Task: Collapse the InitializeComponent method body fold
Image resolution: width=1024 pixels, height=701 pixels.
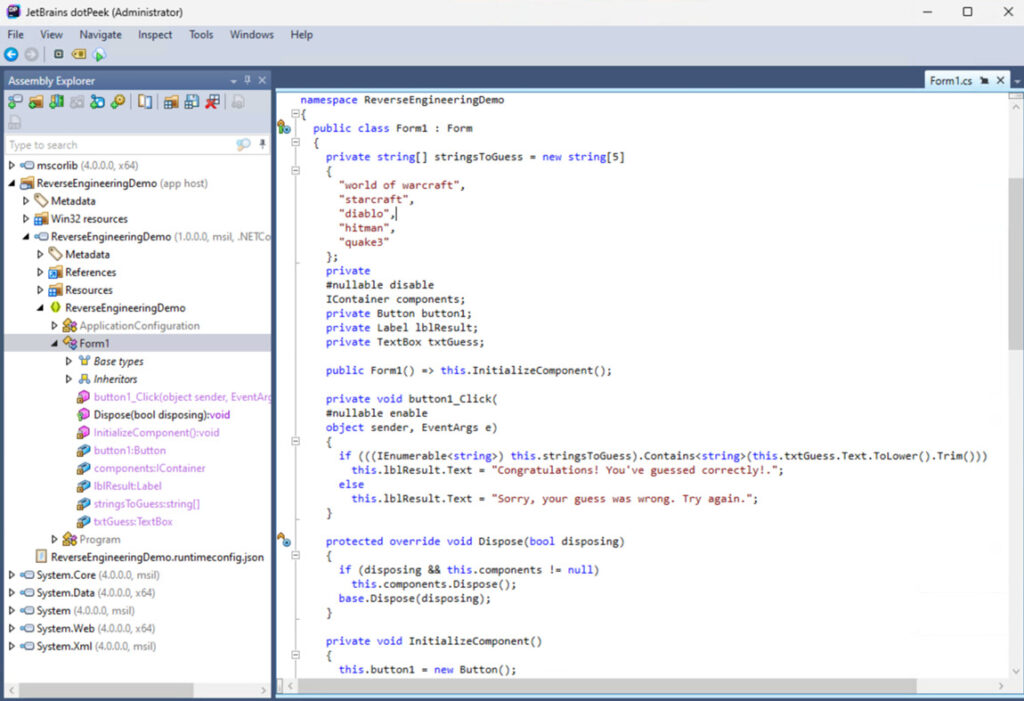Action: pyautogui.click(x=295, y=655)
